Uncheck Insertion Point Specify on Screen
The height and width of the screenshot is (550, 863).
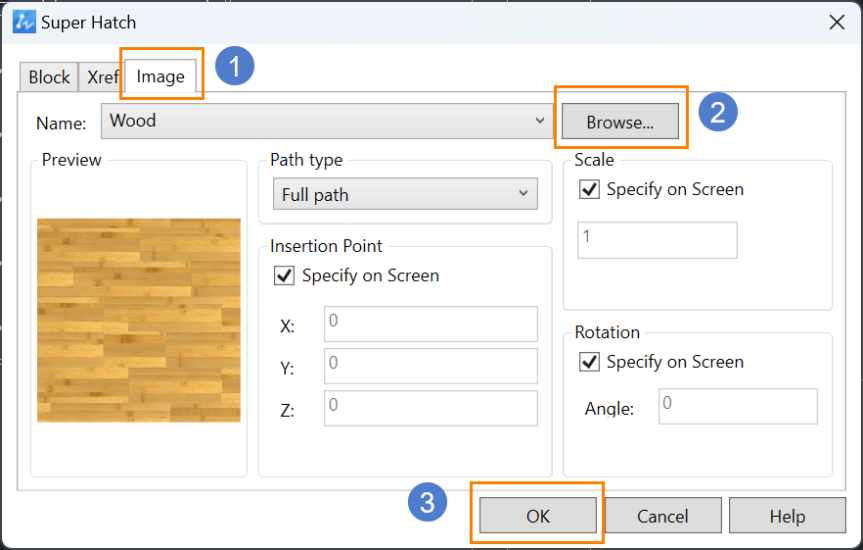[x=284, y=275]
